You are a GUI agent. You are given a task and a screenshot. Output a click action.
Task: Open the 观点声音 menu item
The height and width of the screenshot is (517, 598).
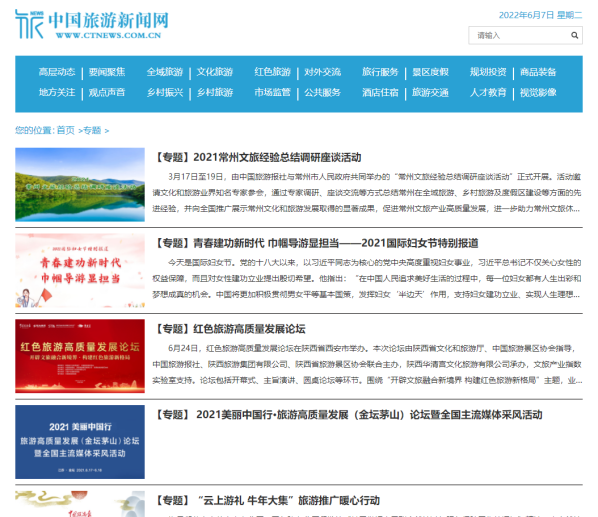click(107, 93)
